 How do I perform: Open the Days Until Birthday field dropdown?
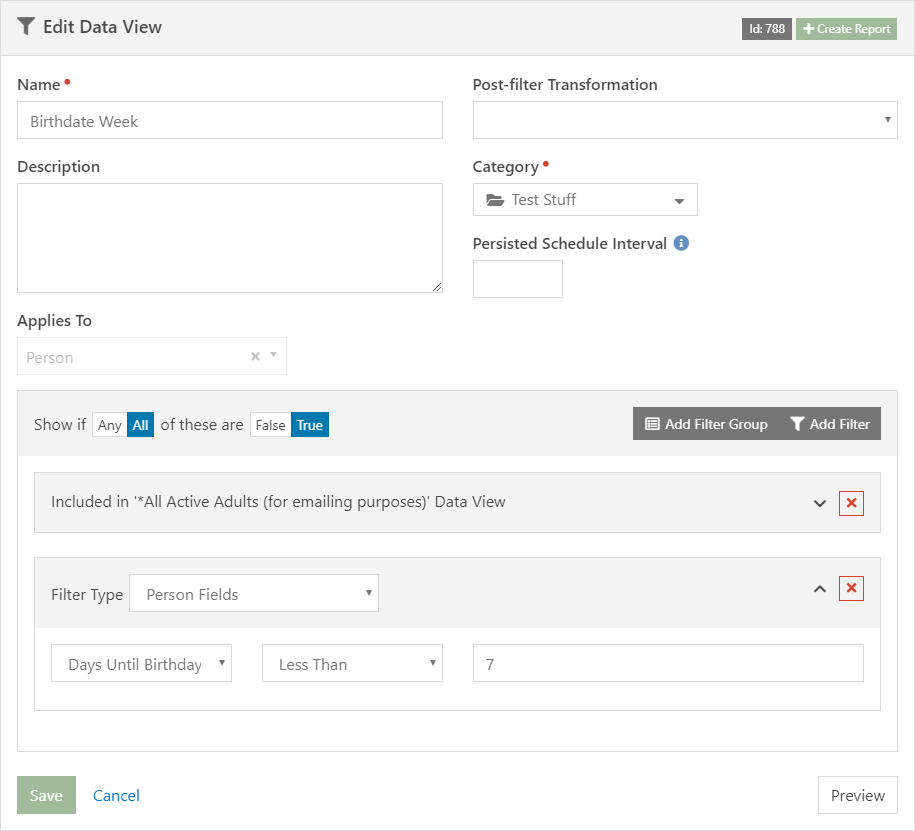coord(141,664)
